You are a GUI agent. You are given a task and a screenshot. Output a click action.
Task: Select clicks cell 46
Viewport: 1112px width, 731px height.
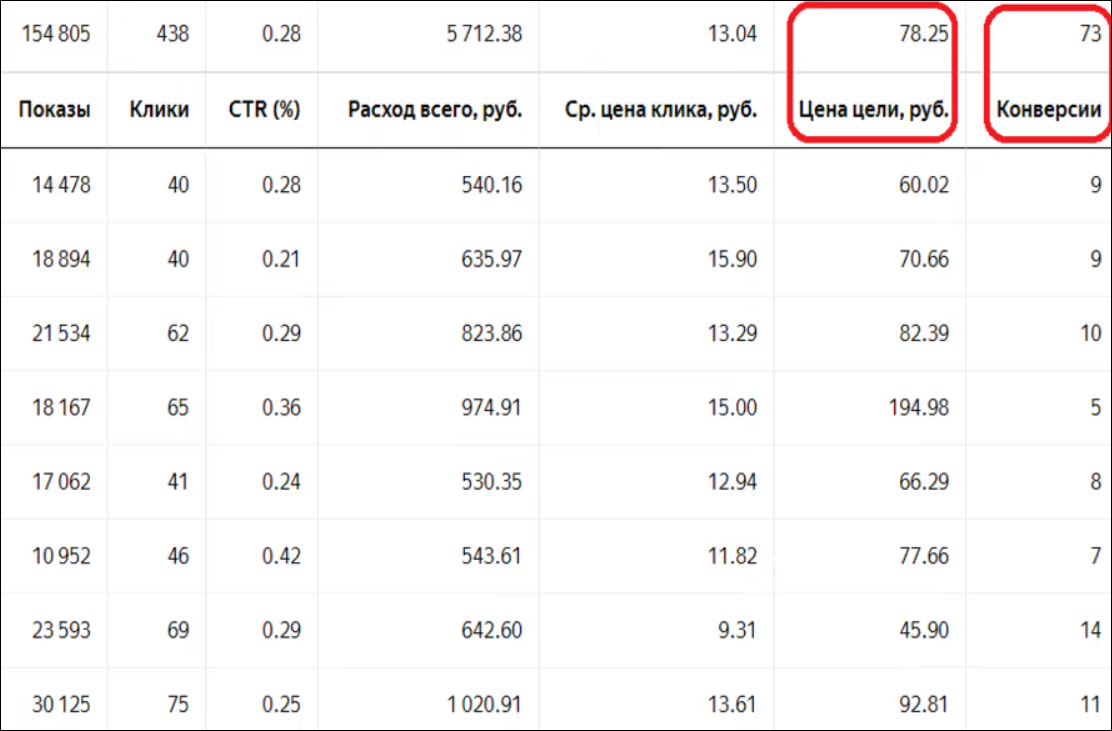point(178,556)
